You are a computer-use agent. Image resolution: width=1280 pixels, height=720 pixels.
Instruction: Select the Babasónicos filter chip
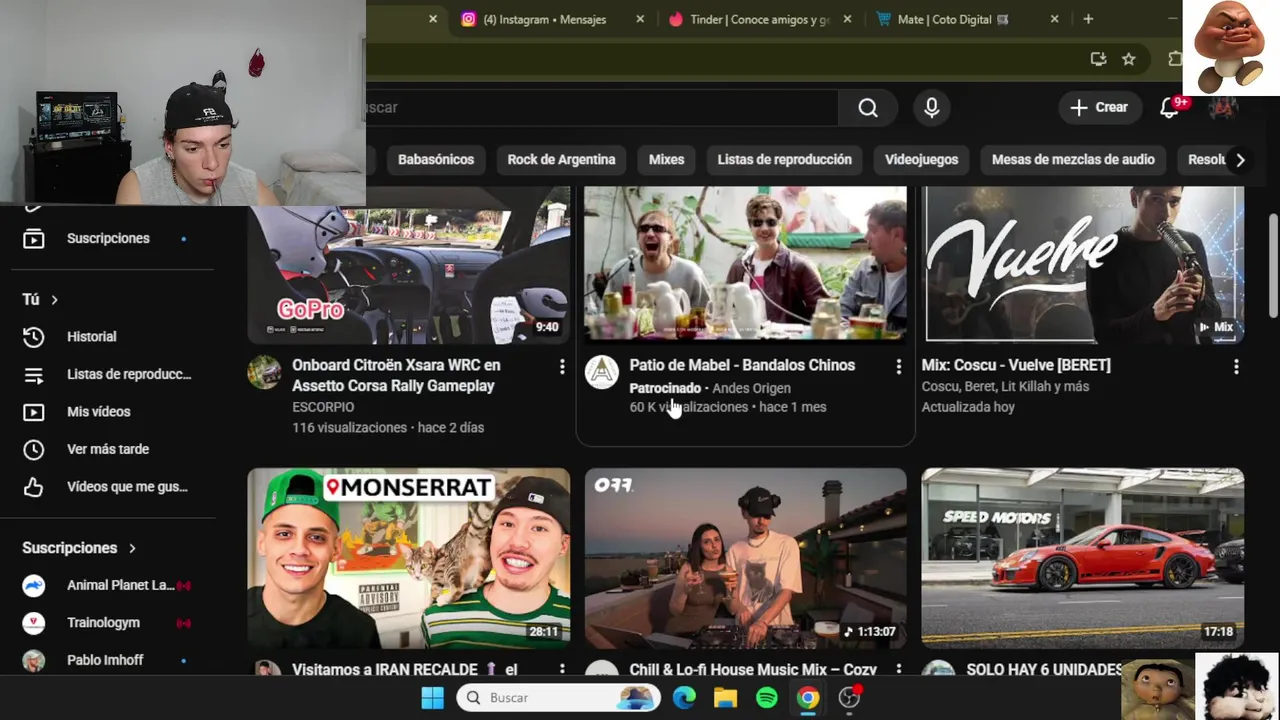(436, 160)
